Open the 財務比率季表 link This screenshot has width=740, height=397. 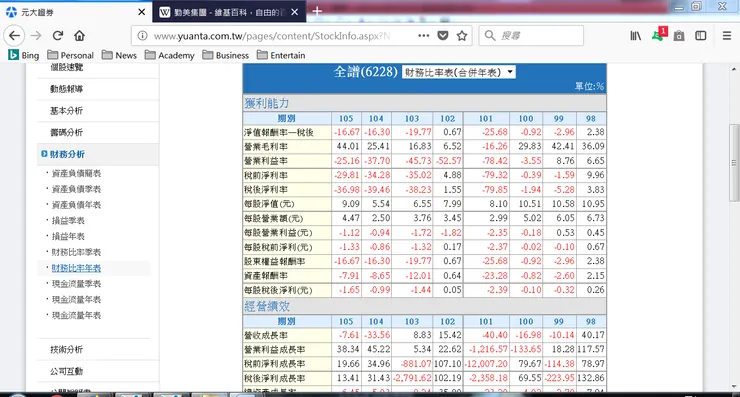(x=76, y=252)
